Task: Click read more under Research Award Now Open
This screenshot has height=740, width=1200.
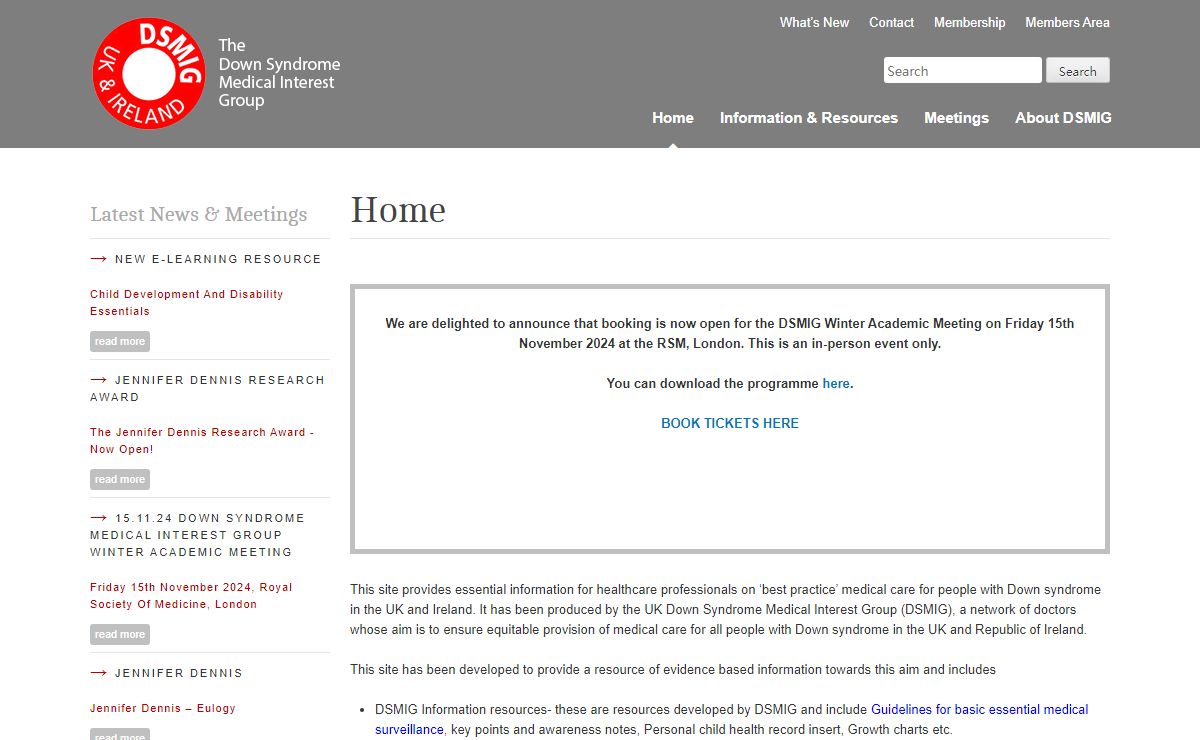Action: (120, 479)
